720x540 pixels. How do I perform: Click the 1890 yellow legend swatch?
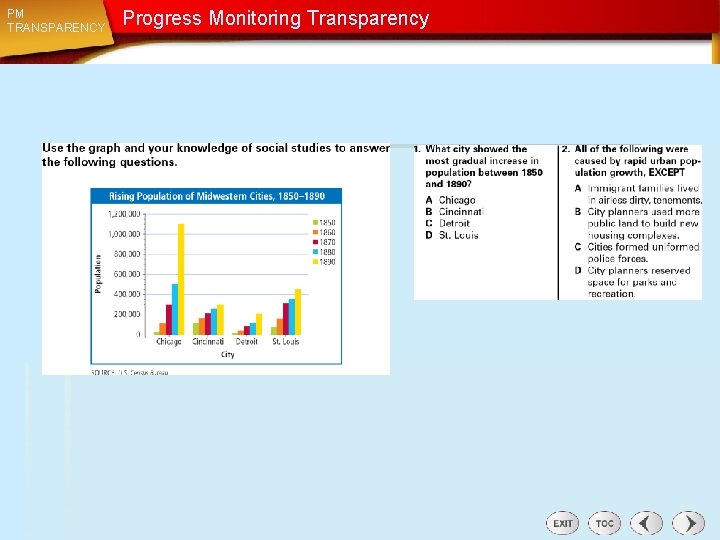pos(315,262)
